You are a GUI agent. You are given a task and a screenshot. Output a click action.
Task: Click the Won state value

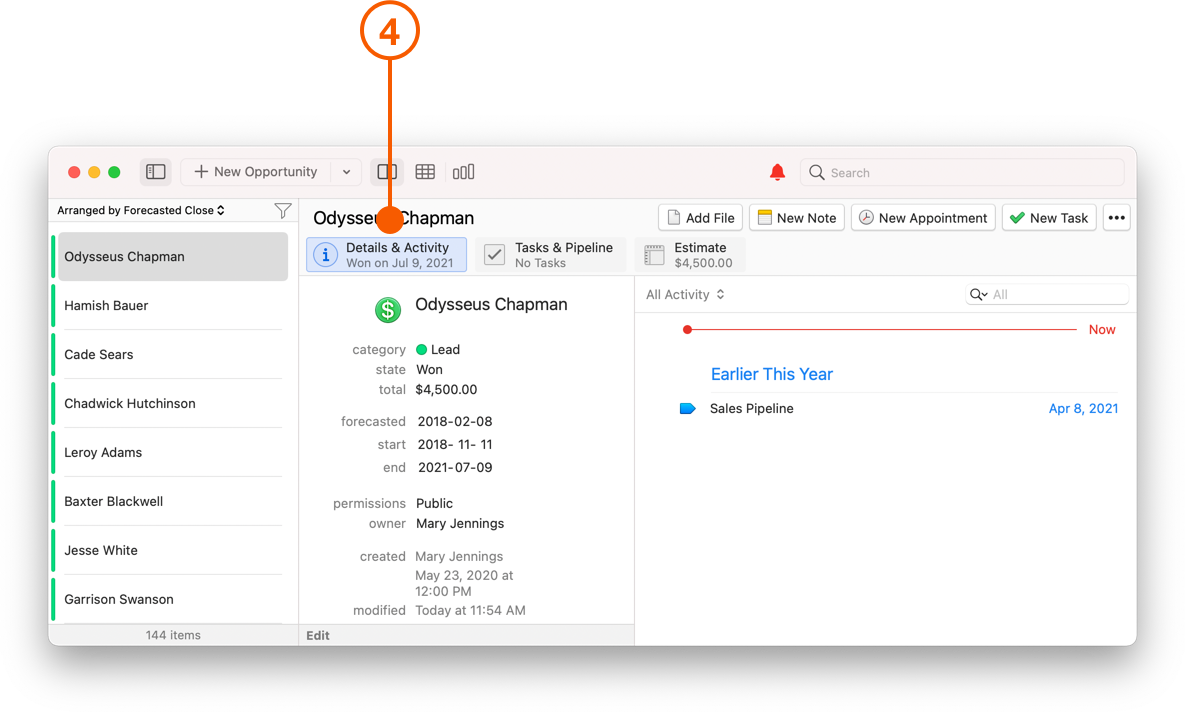point(430,370)
